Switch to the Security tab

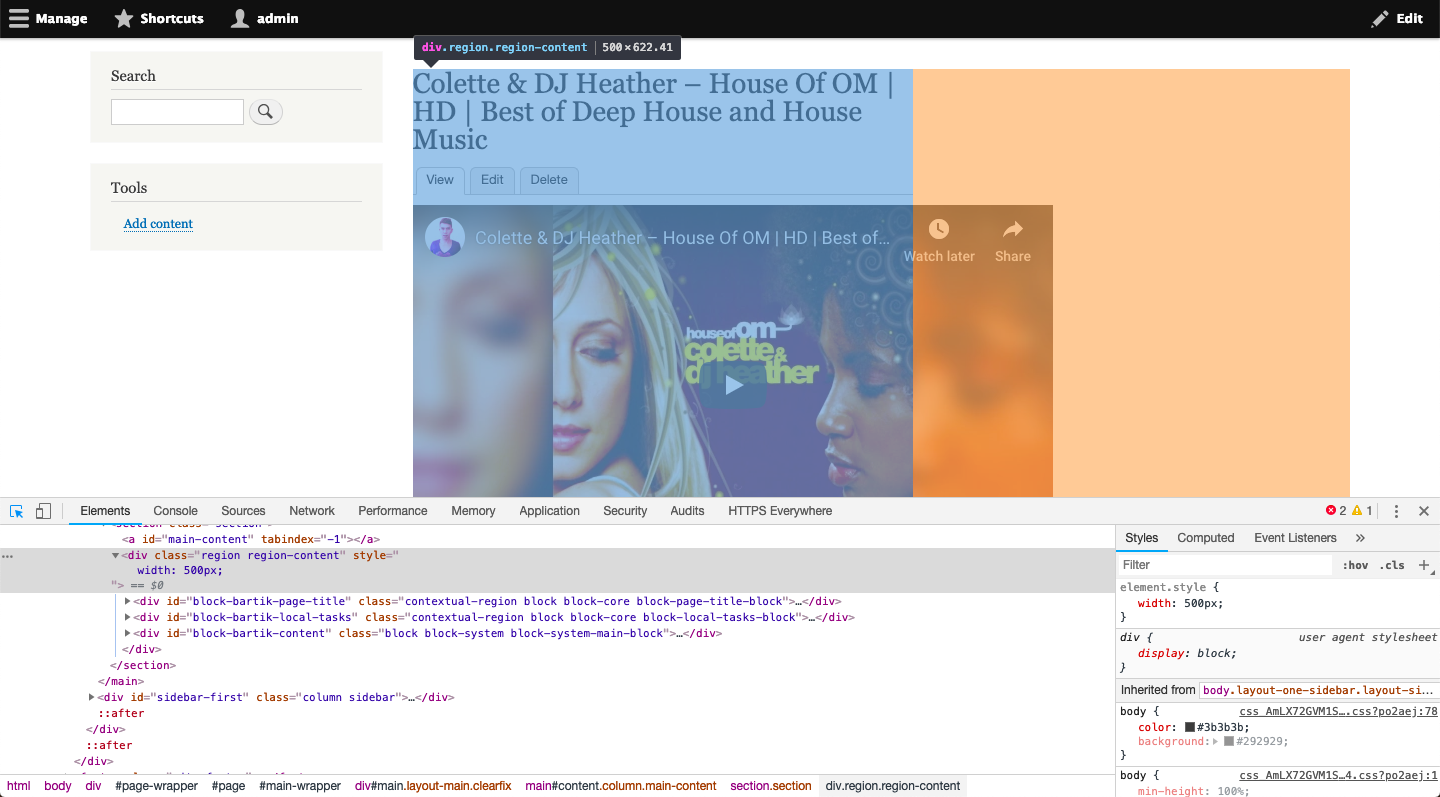(625, 511)
